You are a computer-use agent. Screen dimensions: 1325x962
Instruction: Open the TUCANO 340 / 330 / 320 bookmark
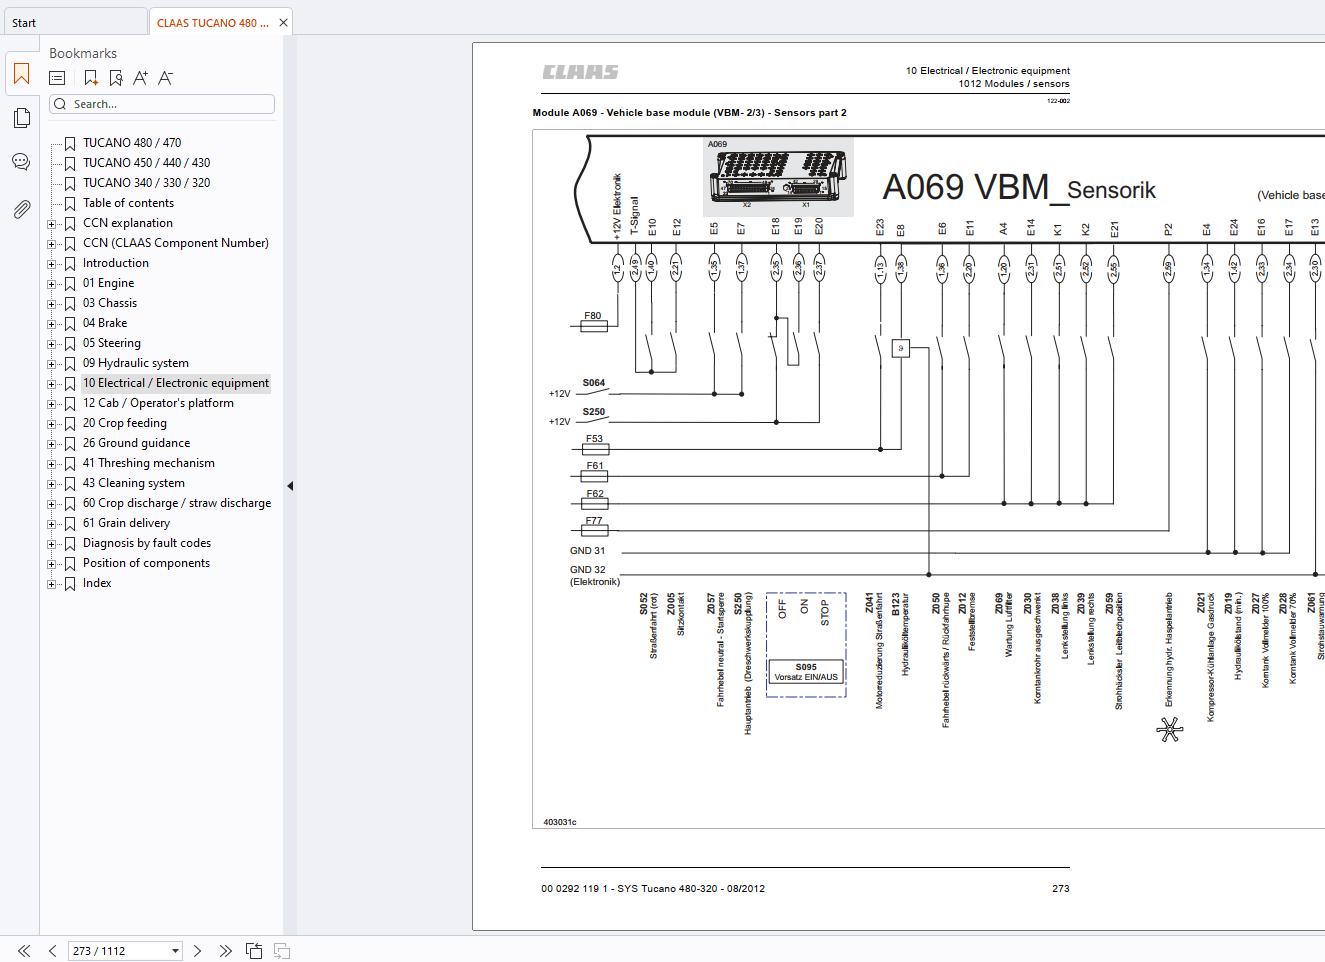tap(146, 183)
